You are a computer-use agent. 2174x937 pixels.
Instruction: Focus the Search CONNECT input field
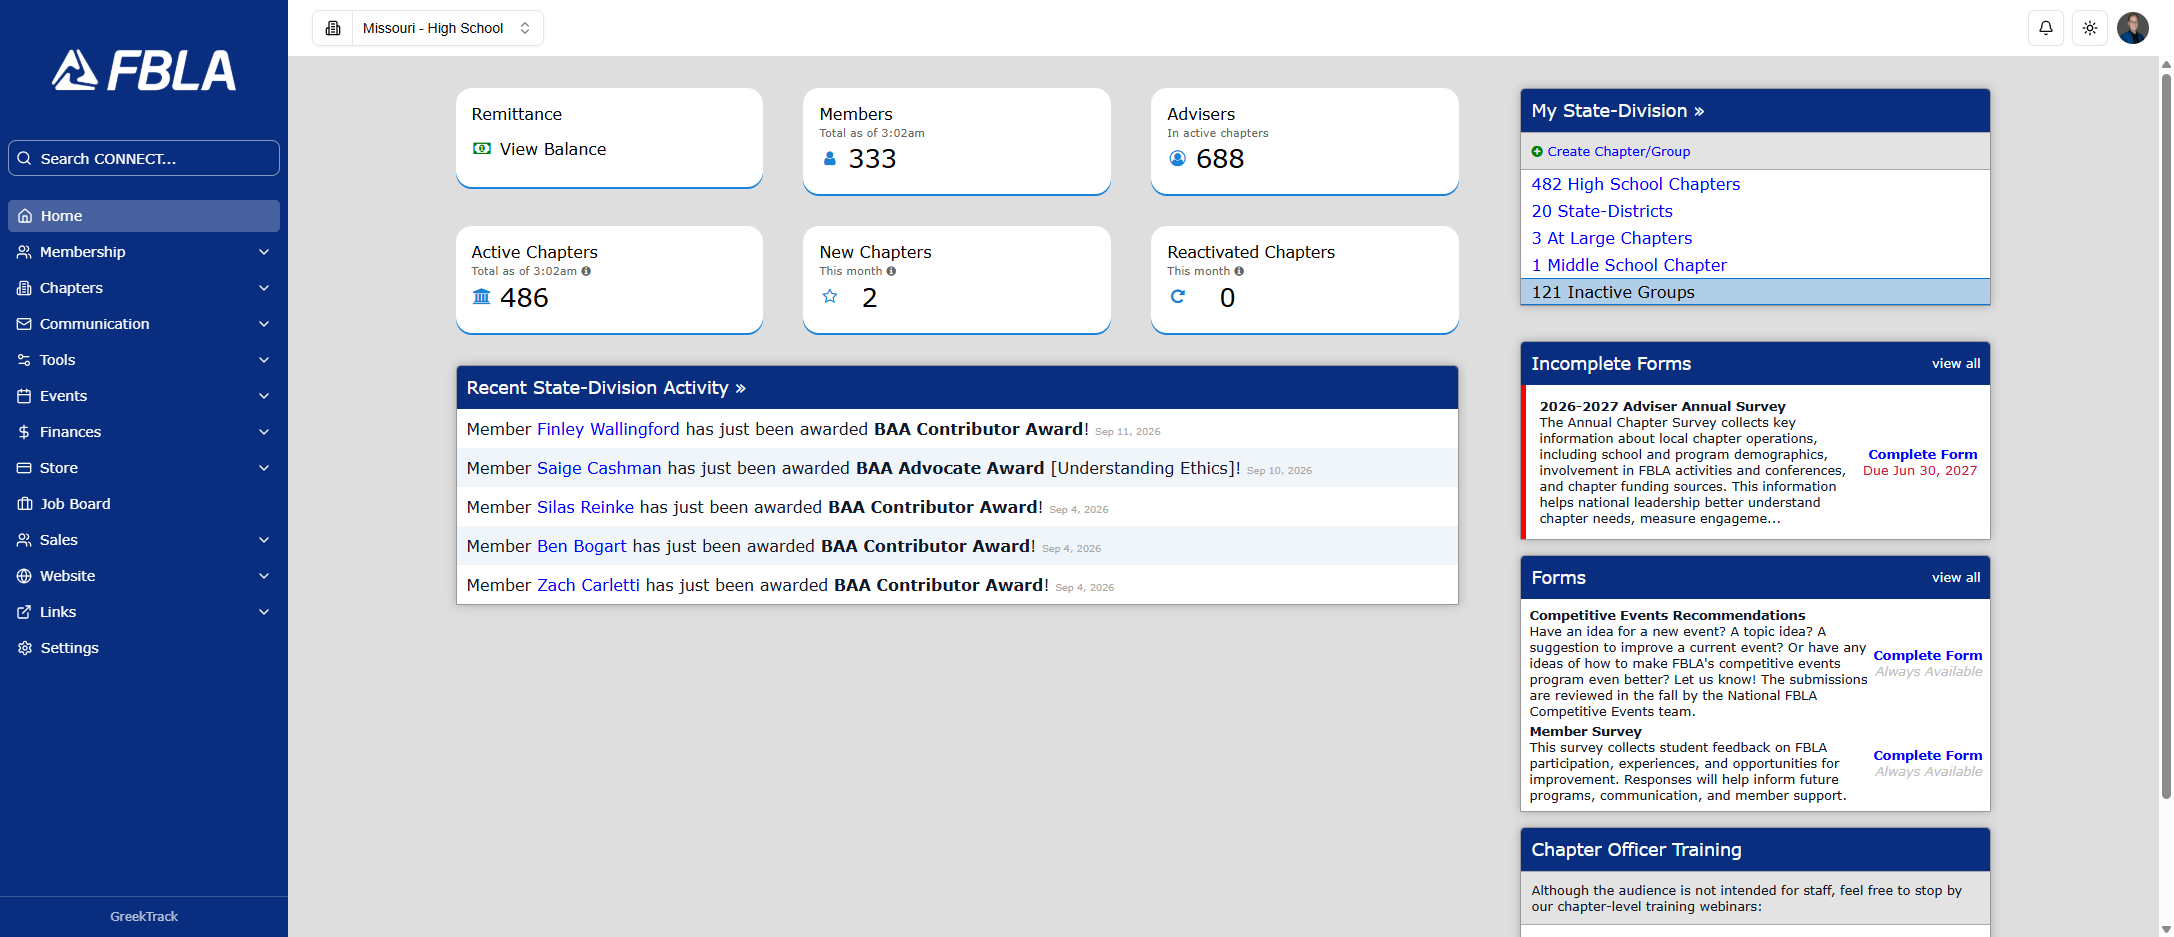[x=144, y=158]
